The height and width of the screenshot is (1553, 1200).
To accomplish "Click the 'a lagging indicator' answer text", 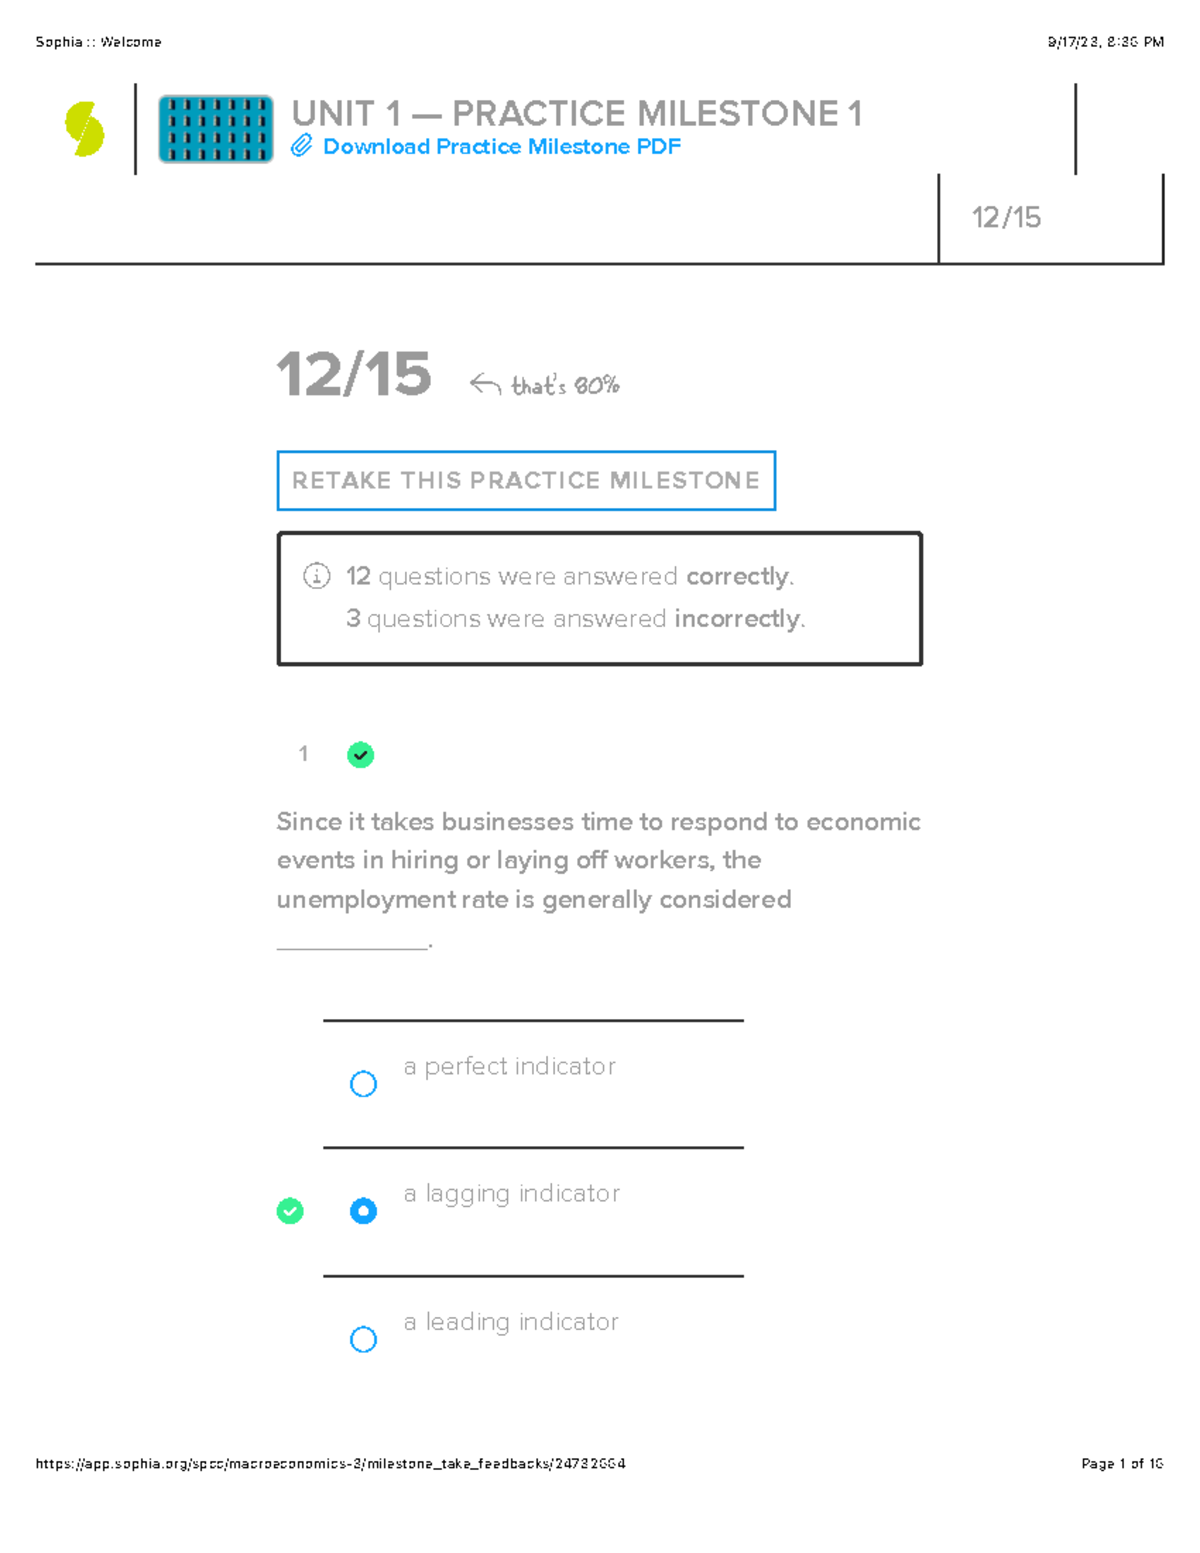I will (x=511, y=1193).
